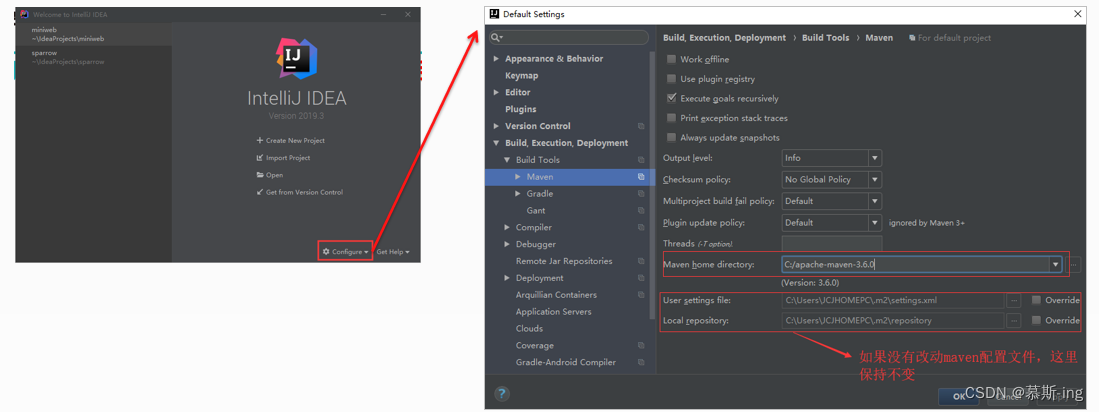Click the Maven home directory text field
The width and height of the screenshot is (1099, 412).
click(x=915, y=265)
